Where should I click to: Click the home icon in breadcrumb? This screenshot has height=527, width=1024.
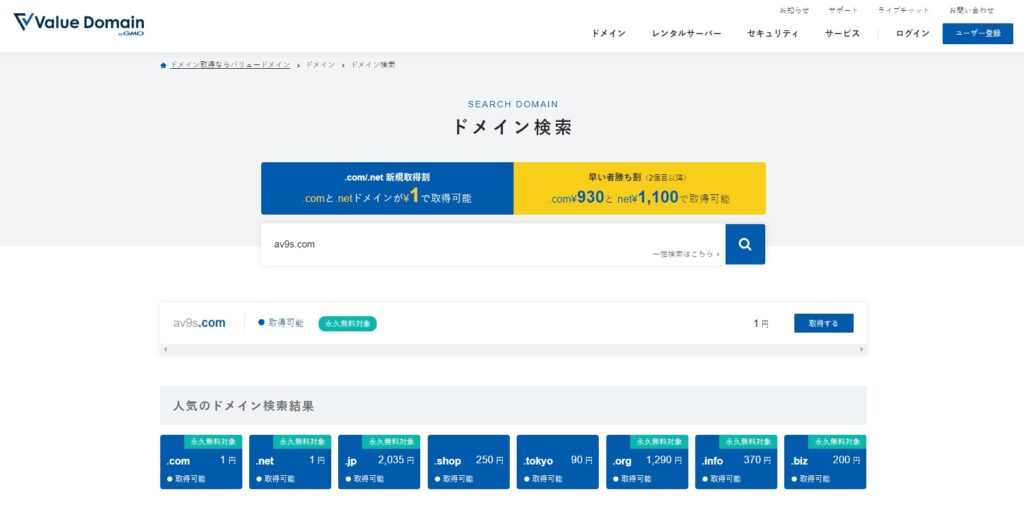point(163,65)
